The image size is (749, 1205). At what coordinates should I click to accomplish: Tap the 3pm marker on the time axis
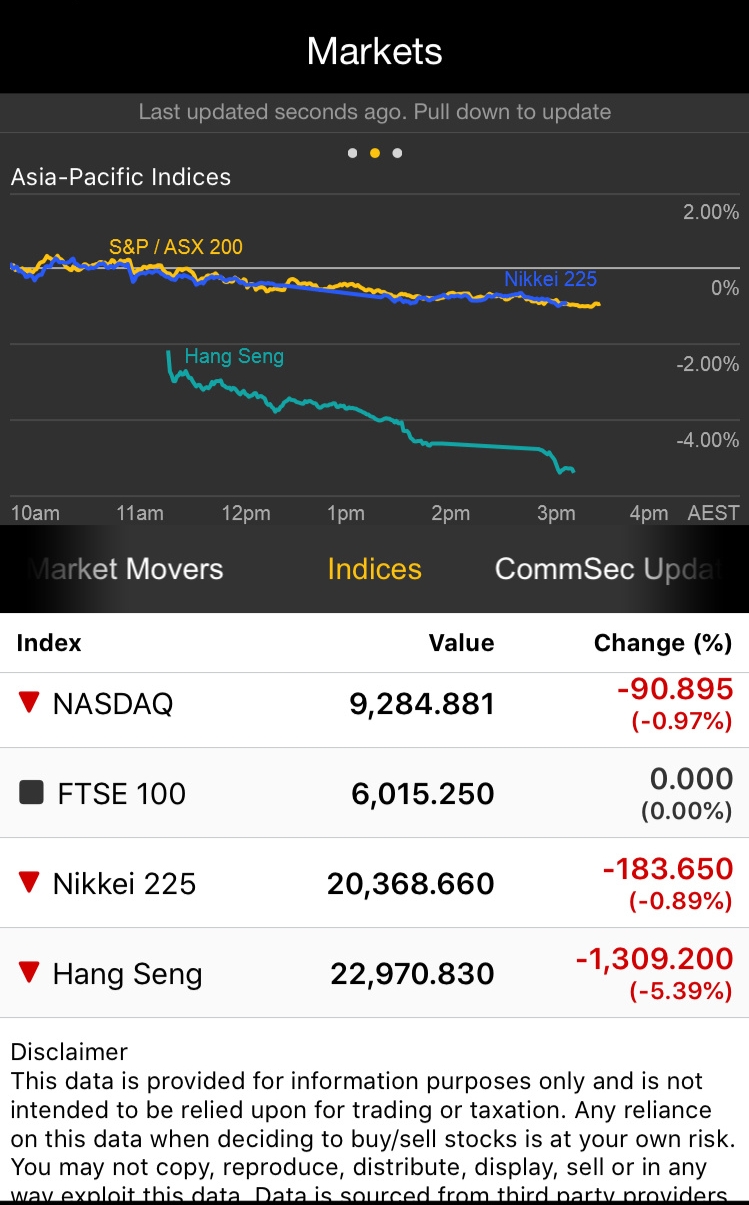(x=556, y=513)
